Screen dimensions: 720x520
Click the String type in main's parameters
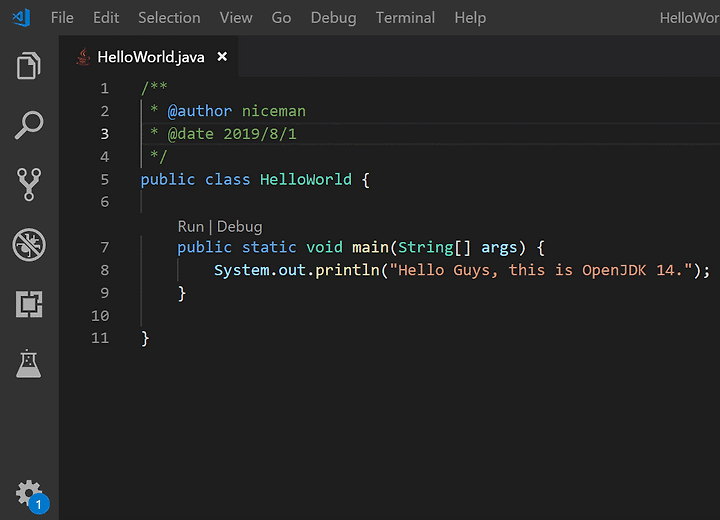click(426, 248)
